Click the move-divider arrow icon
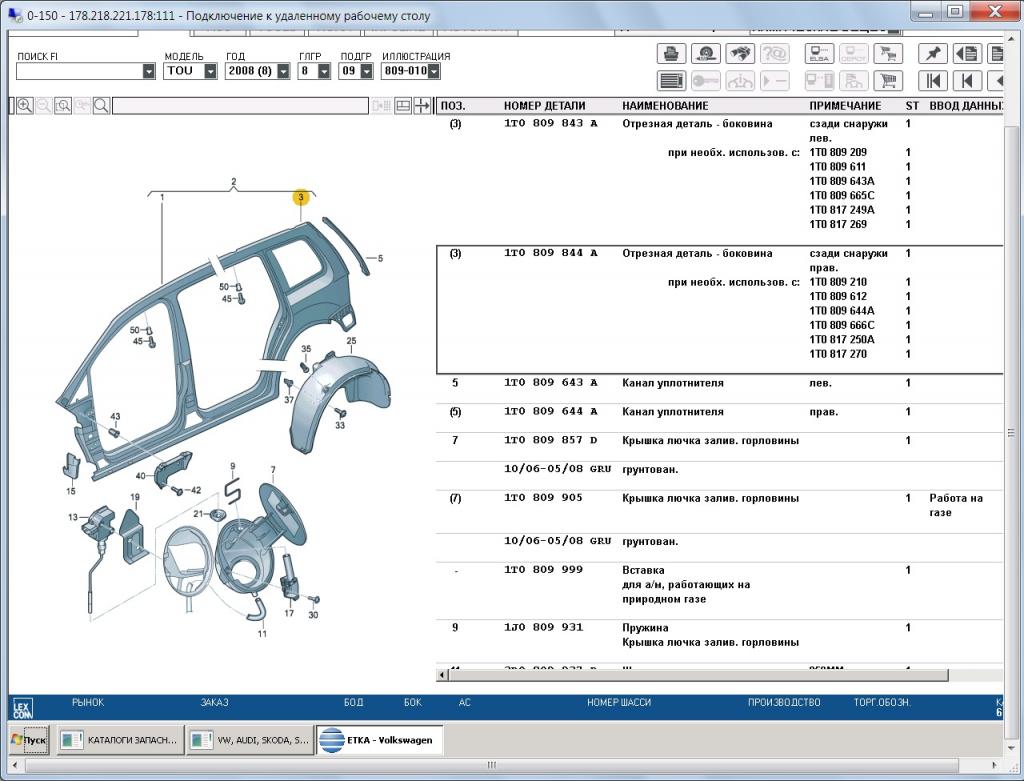The height and width of the screenshot is (781, 1024). tap(423, 106)
